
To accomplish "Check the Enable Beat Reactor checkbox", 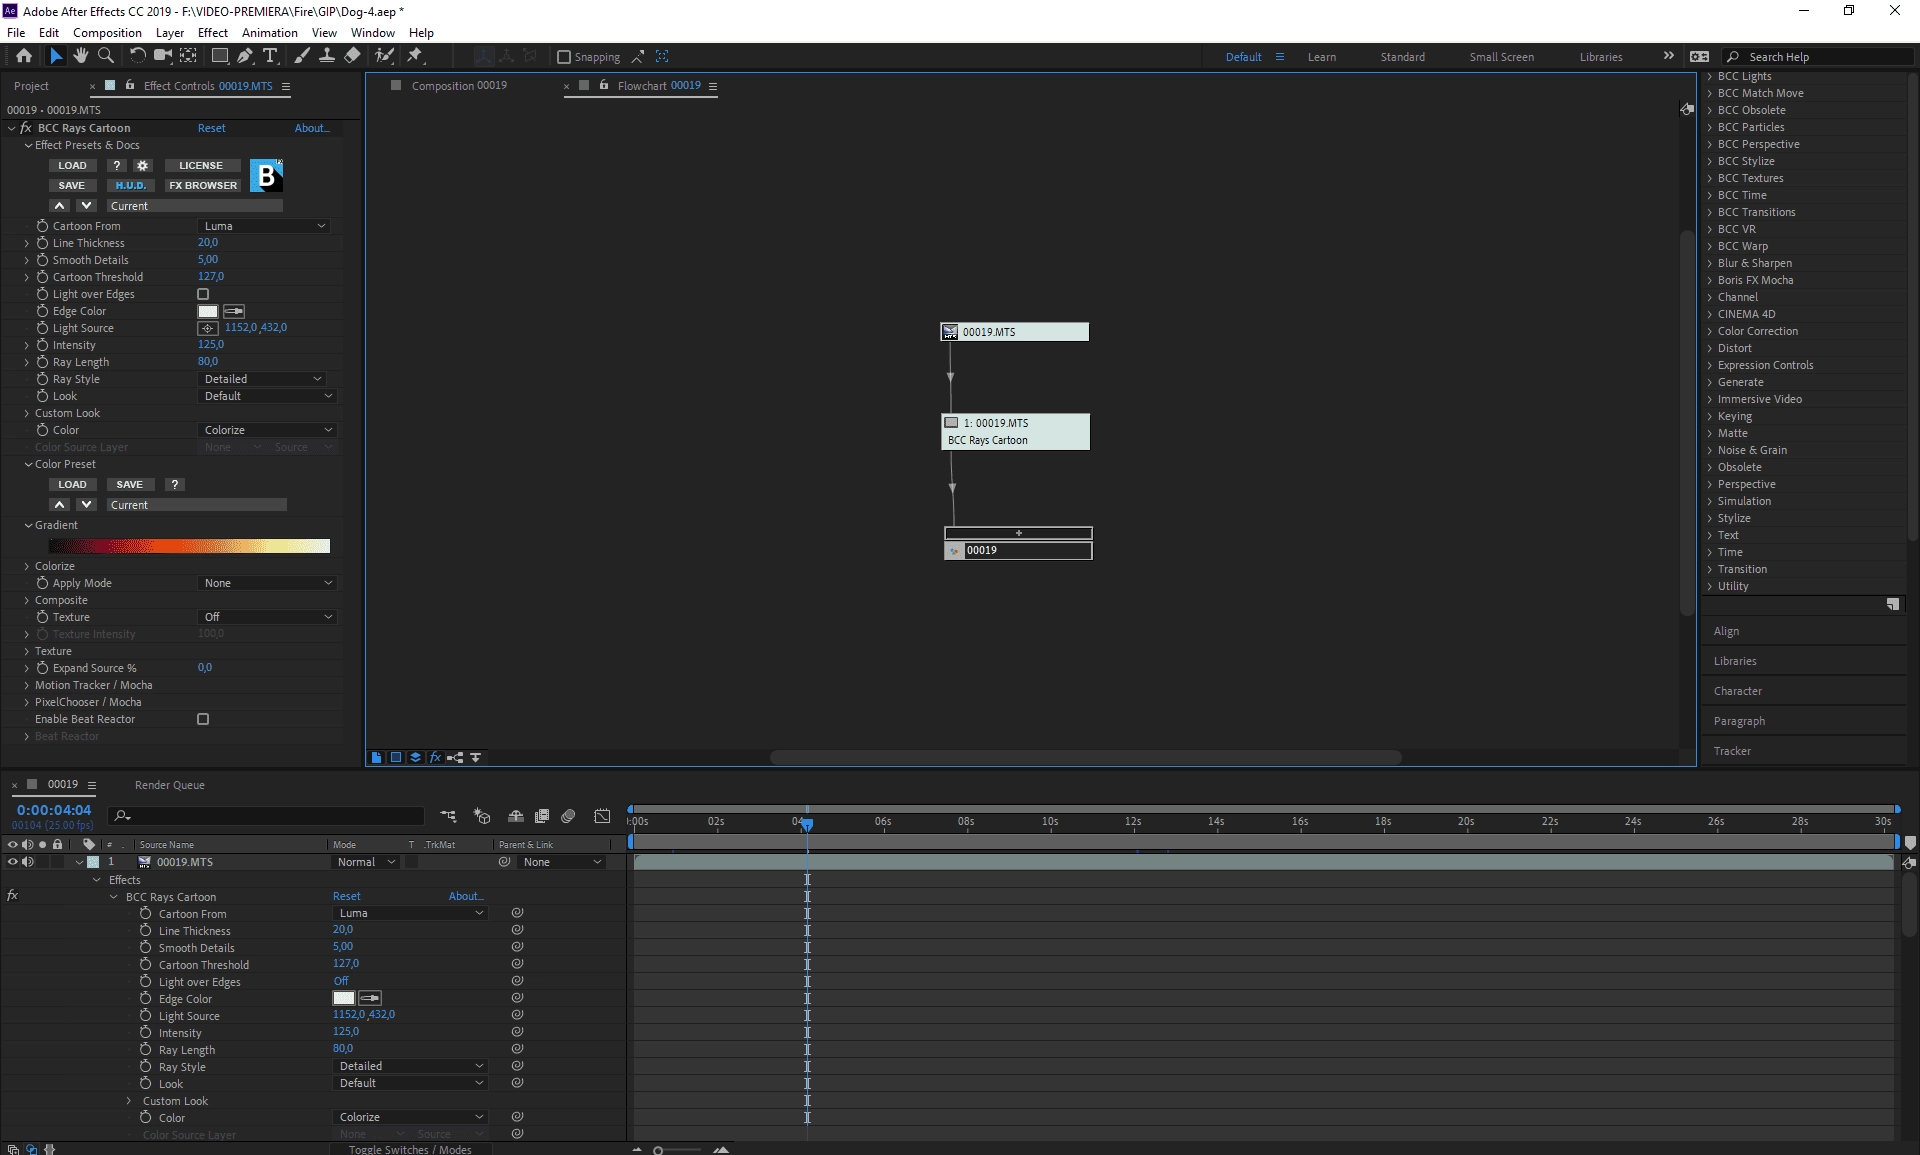I will click(203, 719).
